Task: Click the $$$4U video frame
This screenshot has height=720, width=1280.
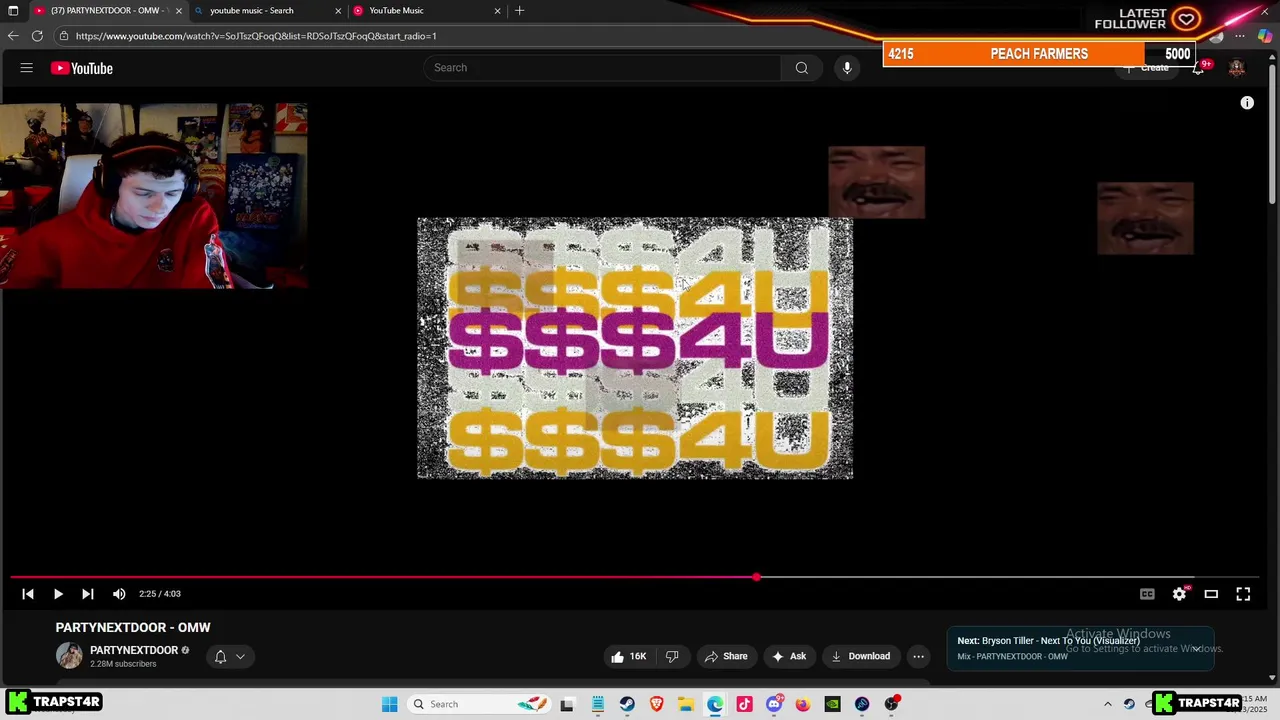Action: 635,348
